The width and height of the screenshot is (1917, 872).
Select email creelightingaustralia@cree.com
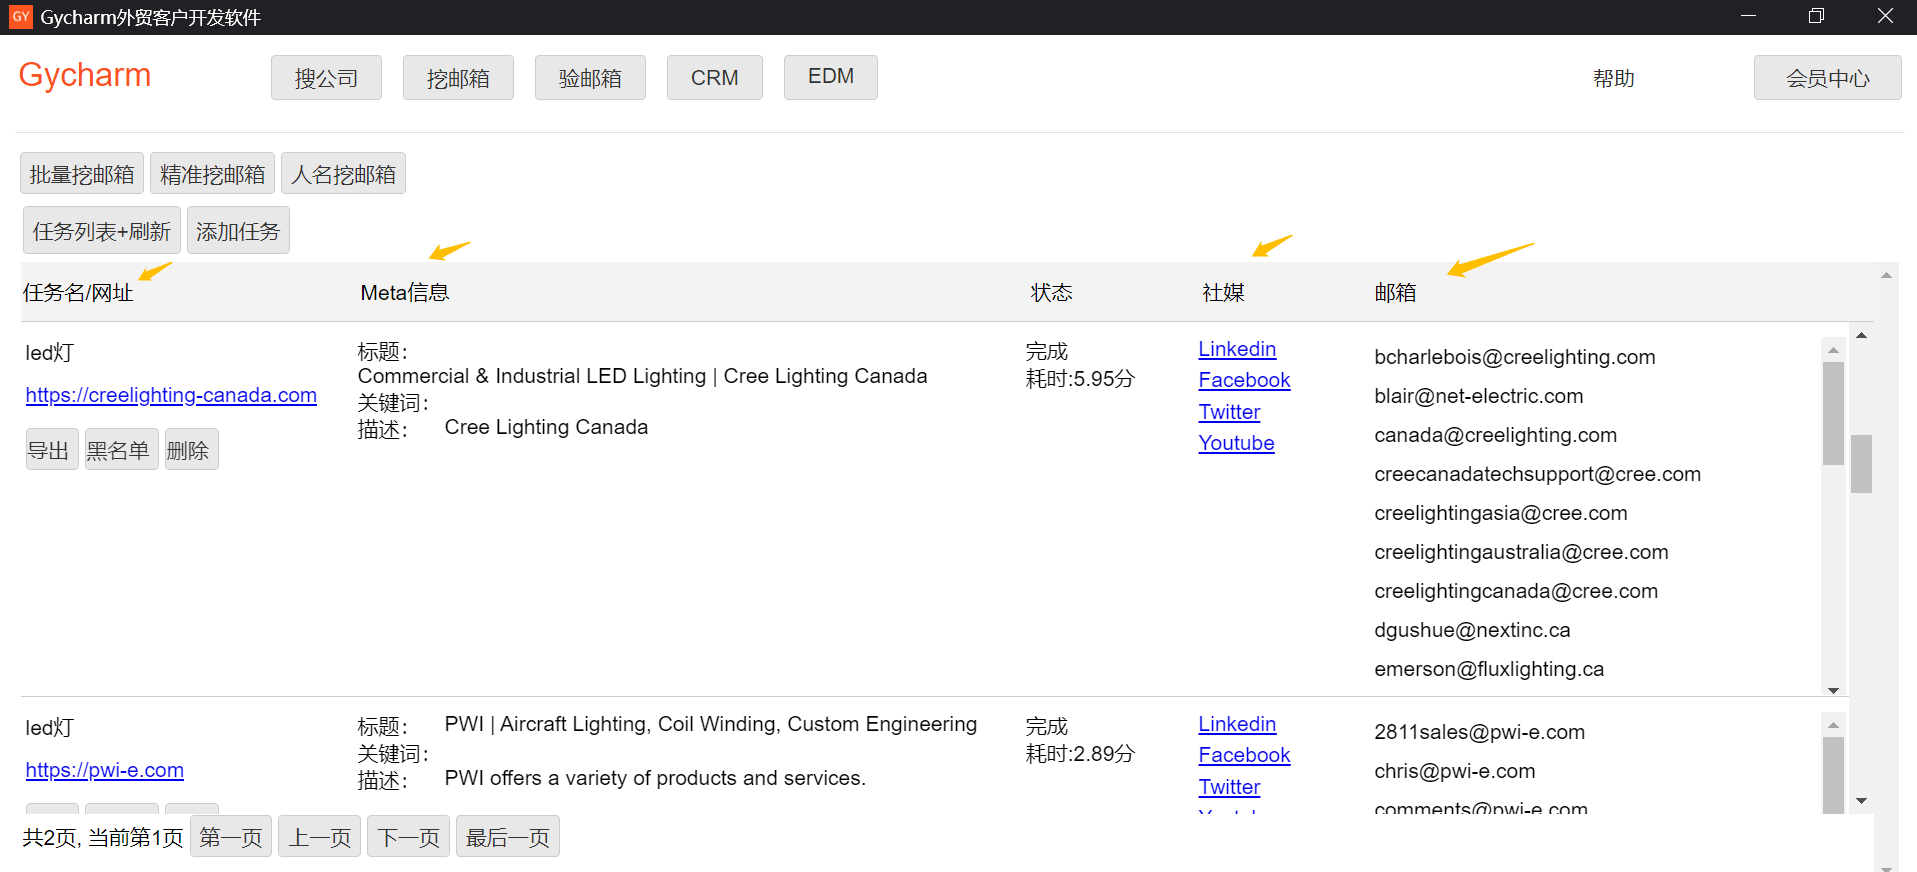[x=1521, y=552]
